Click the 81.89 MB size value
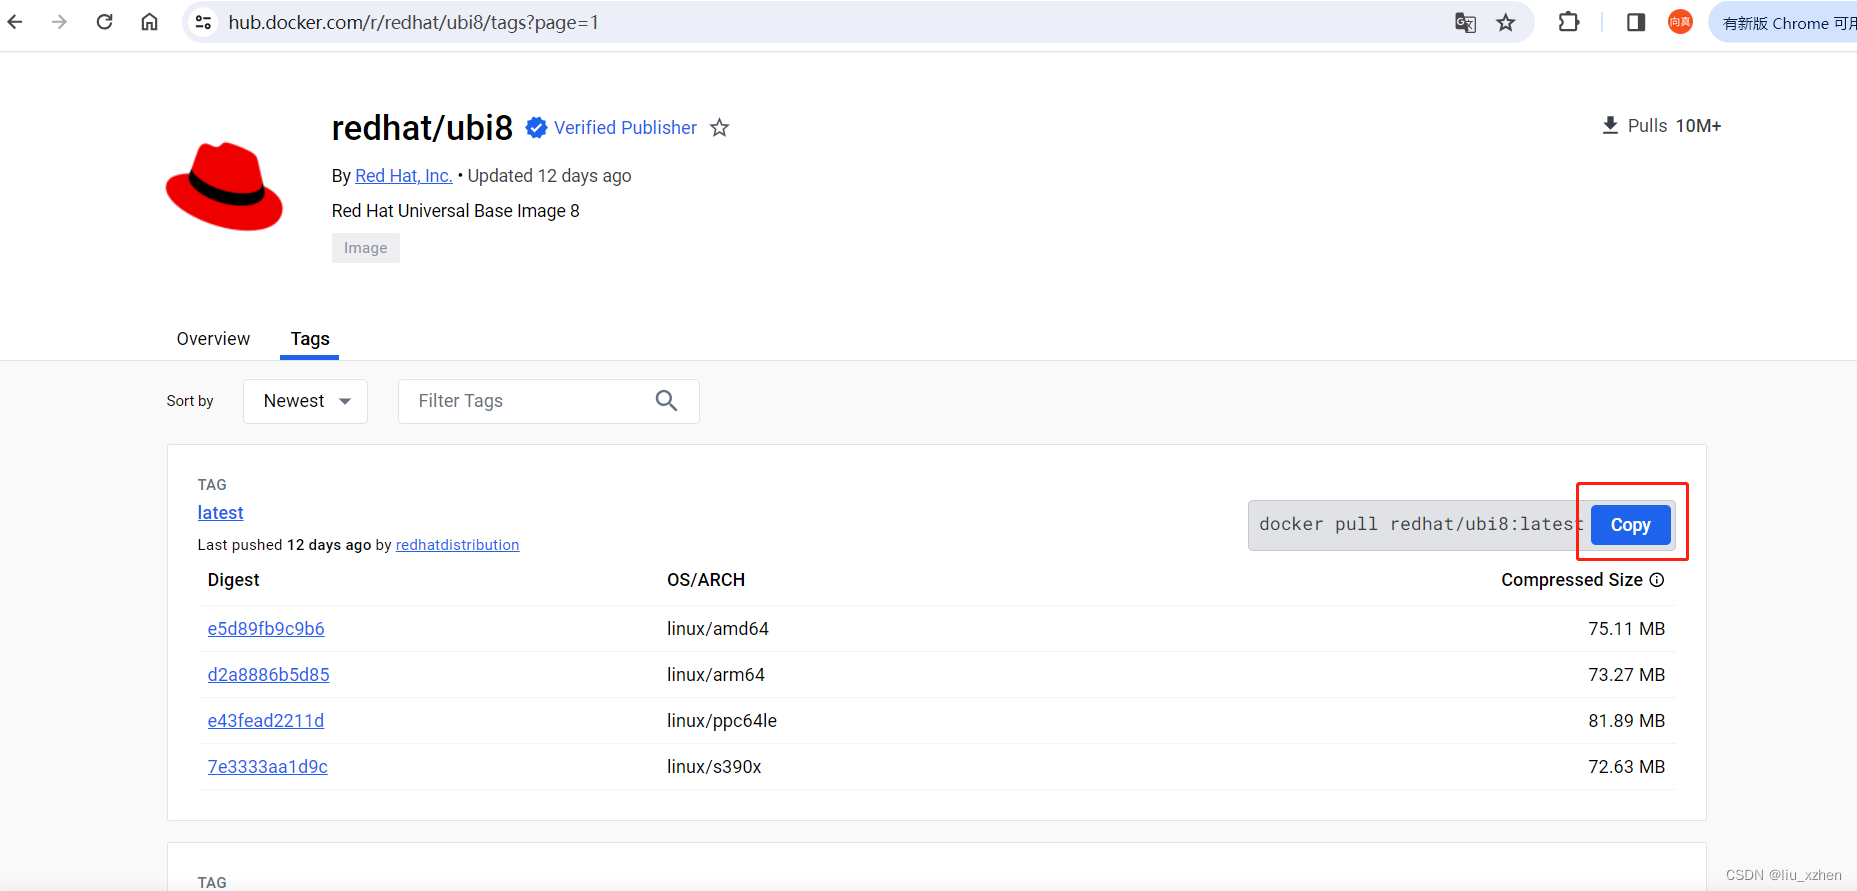The width and height of the screenshot is (1857, 891). [x=1627, y=721]
